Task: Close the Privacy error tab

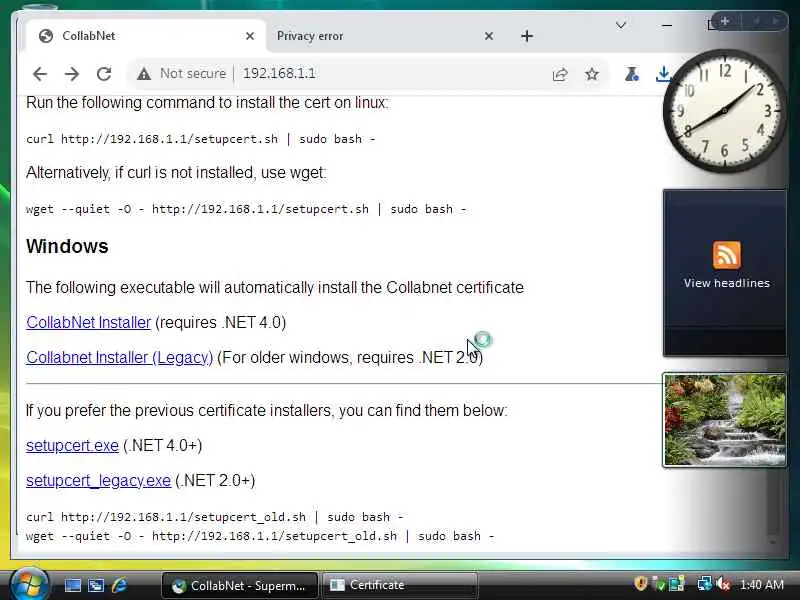Action: 489,36
